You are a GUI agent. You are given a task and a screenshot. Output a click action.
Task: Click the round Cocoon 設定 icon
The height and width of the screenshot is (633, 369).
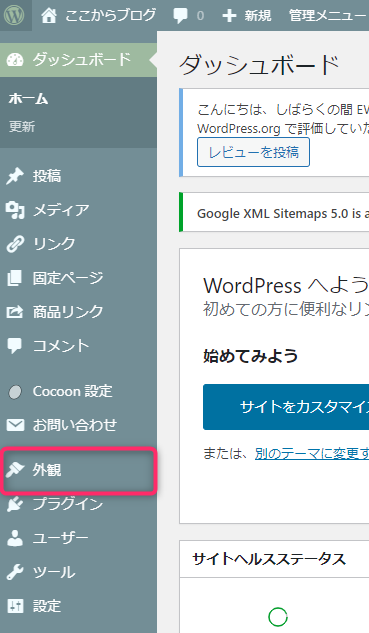[15, 392]
